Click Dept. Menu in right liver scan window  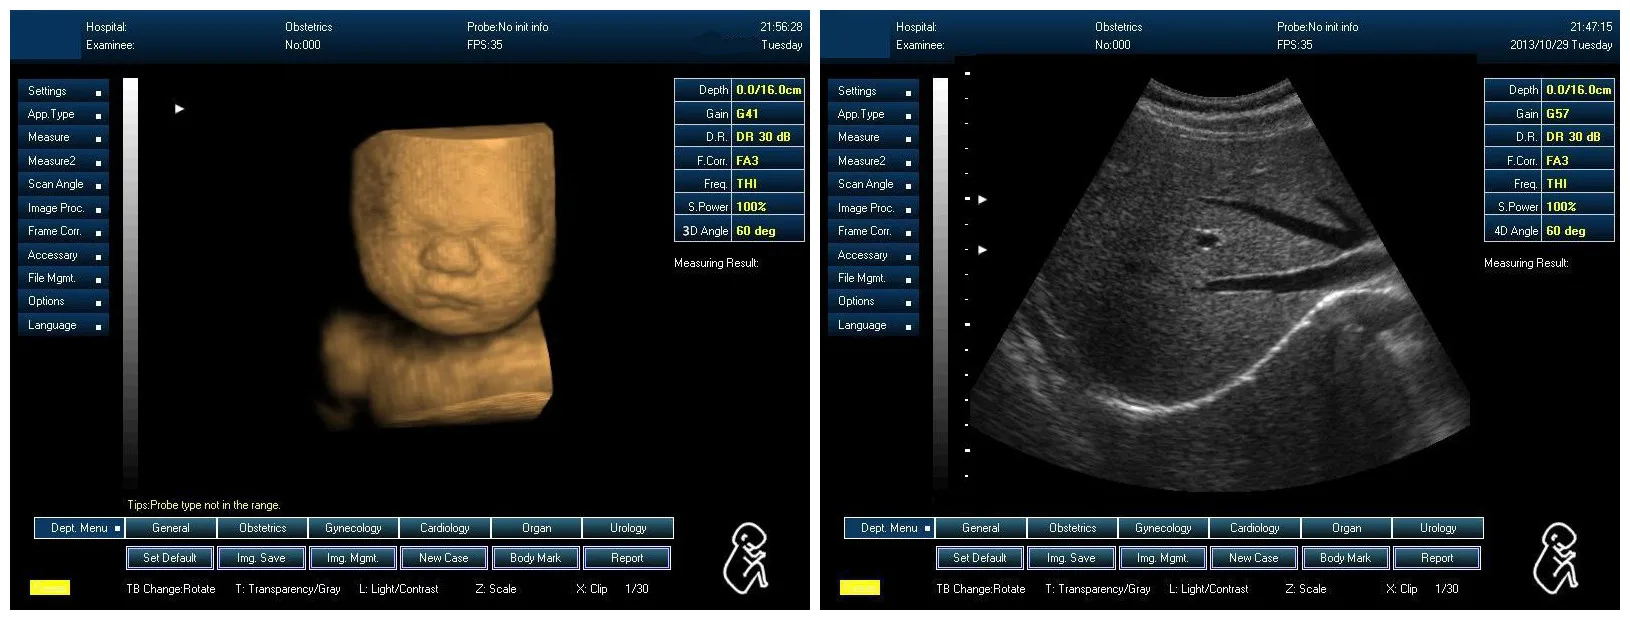(889, 528)
